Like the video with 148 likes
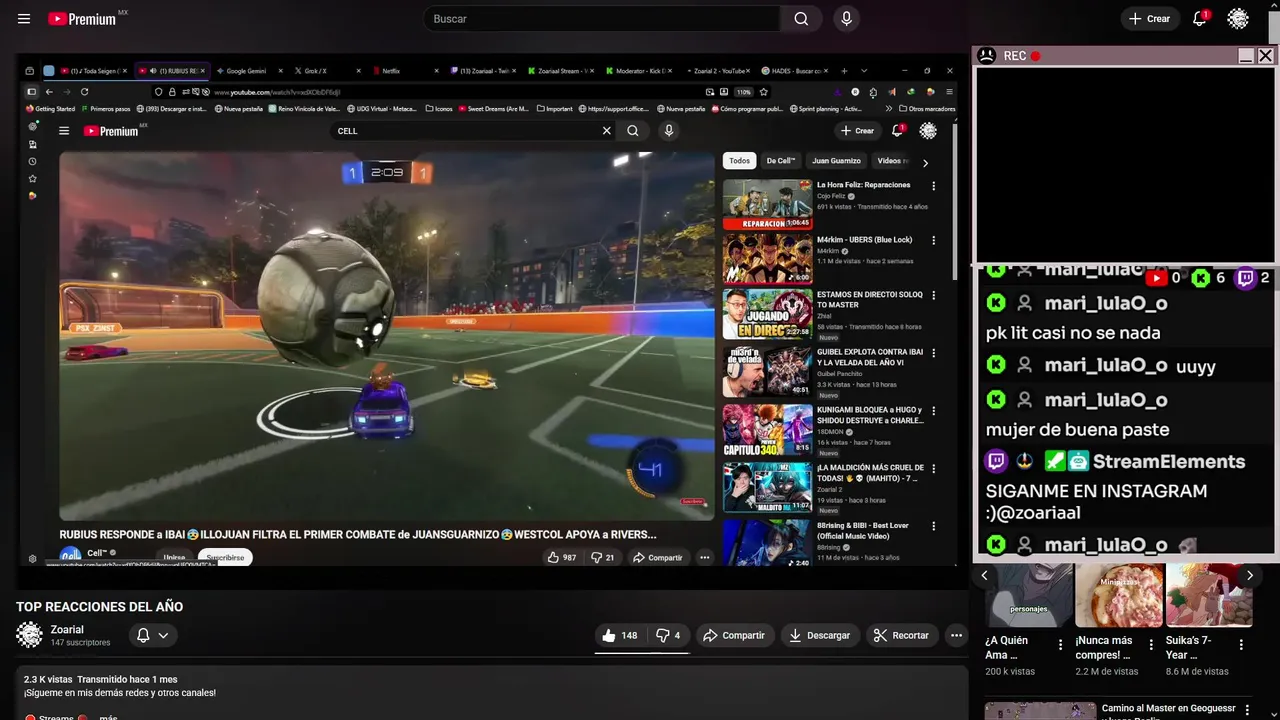This screenshot has width=1280, height=720. 620,635
